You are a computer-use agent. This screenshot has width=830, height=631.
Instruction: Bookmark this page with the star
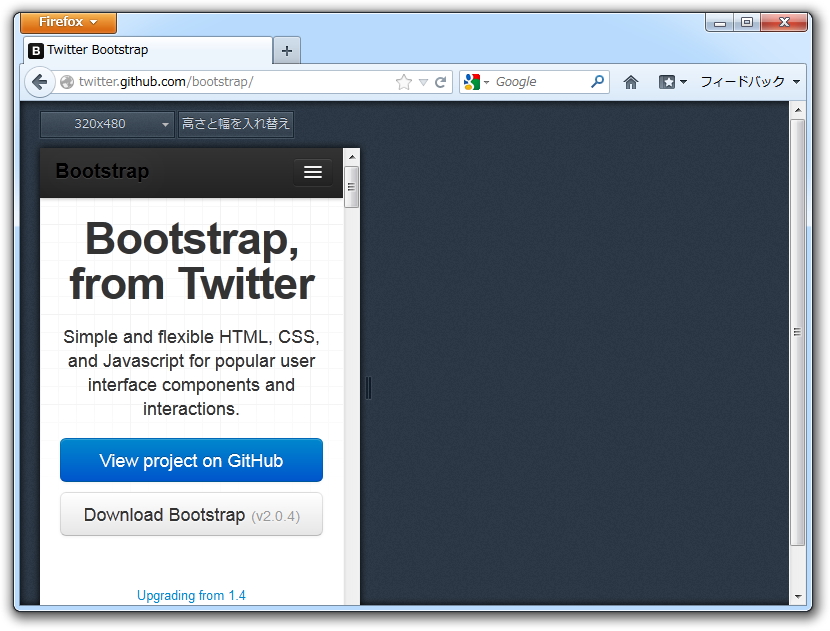click(x=403, y=82)
